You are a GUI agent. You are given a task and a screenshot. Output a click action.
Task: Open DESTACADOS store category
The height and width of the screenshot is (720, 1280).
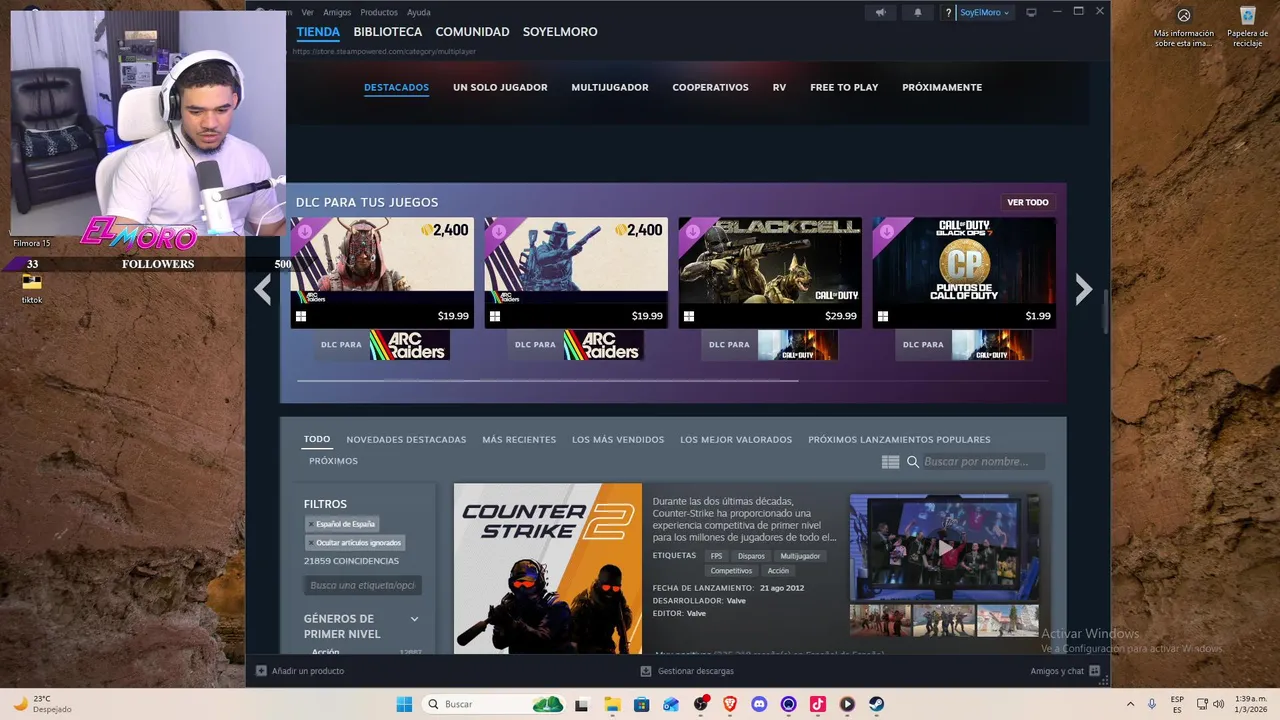[x=396, y=87]
